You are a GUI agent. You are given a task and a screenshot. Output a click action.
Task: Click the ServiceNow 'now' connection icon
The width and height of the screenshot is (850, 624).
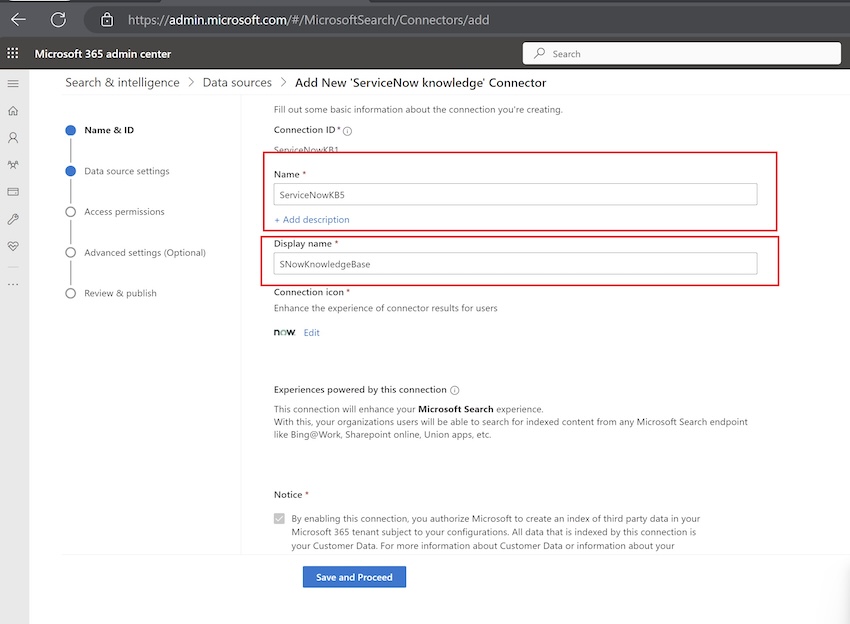click(x=283, y=332)
